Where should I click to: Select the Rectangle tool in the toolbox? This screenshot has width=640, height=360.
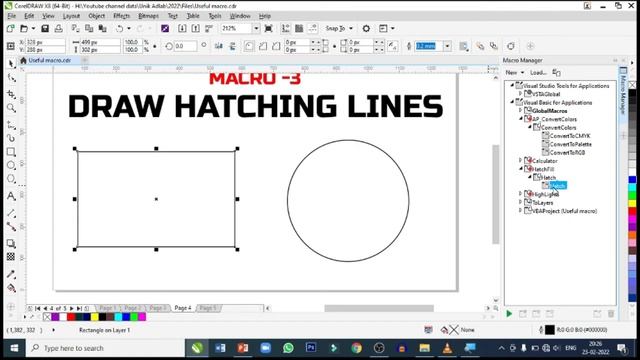coord(11,152)
